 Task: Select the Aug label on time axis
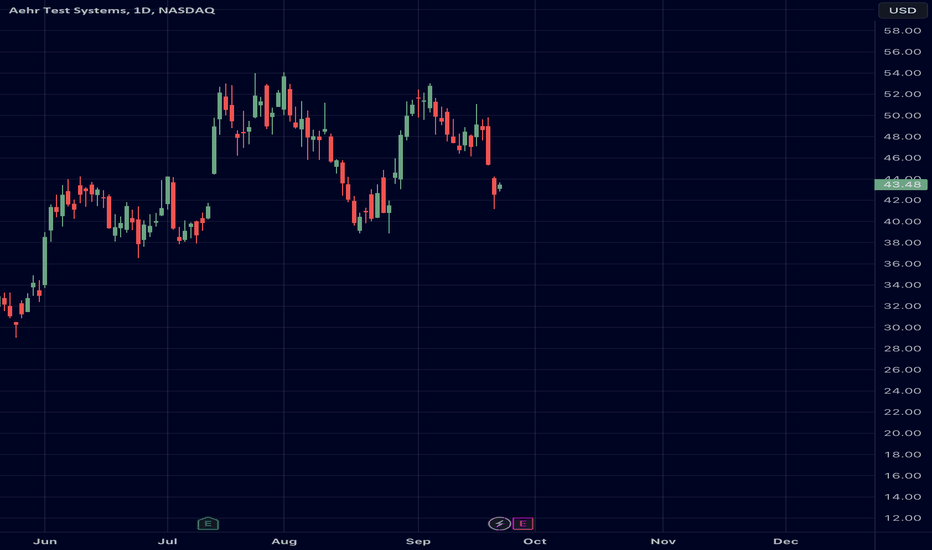(x=284, y=541)
